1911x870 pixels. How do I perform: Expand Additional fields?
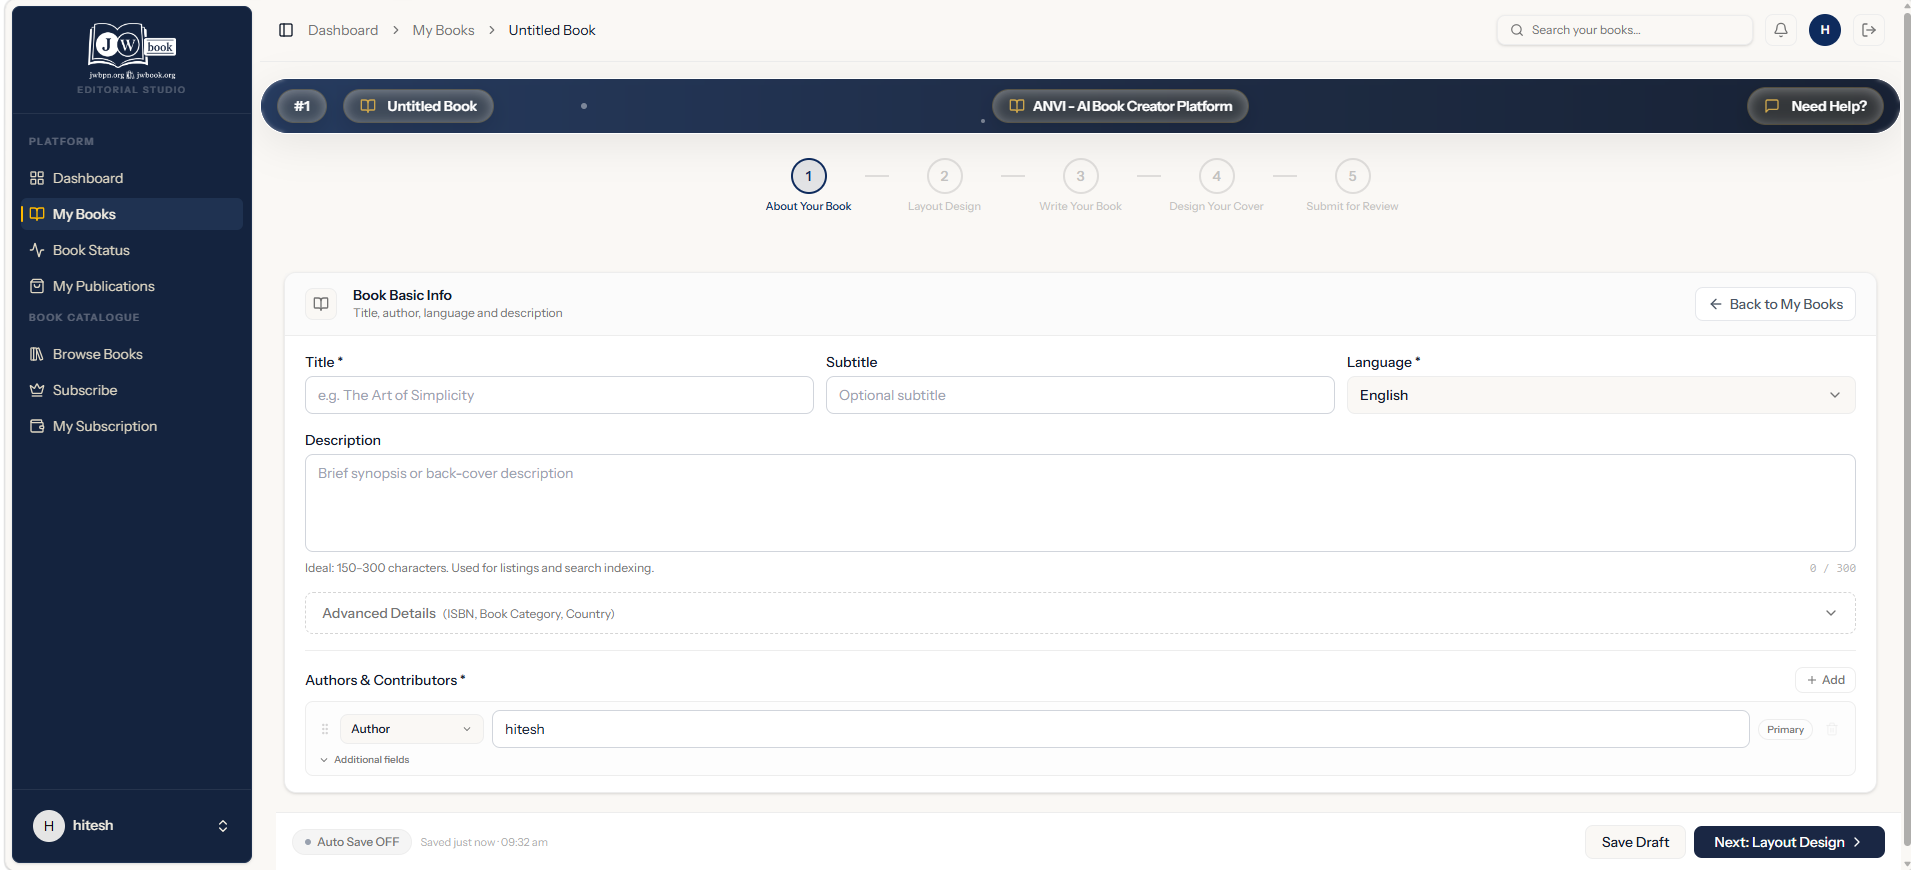[x=365, y=760]
